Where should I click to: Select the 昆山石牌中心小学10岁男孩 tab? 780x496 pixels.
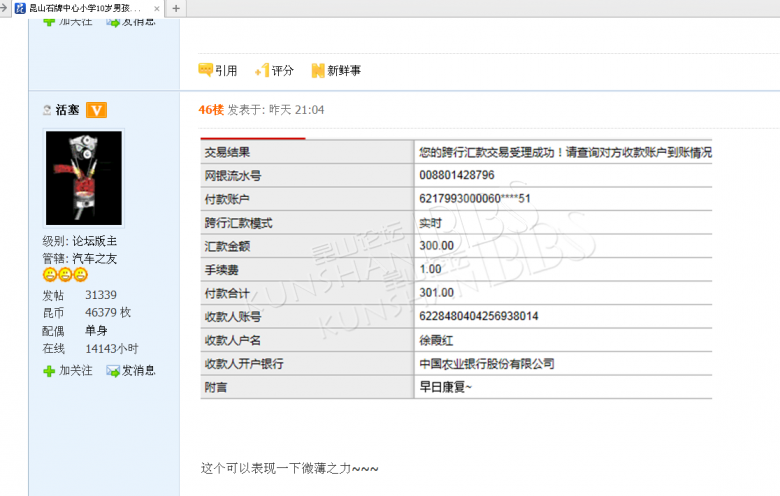click(85, 8)
